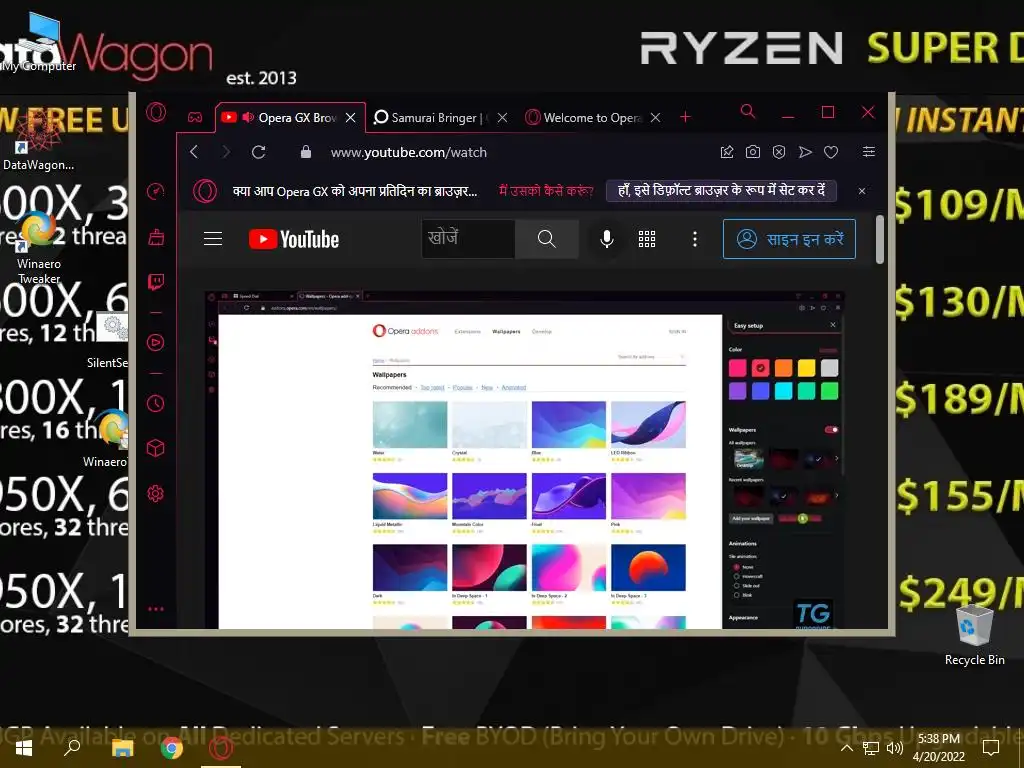Open a new tab with plus button

[x=685, y=117]
